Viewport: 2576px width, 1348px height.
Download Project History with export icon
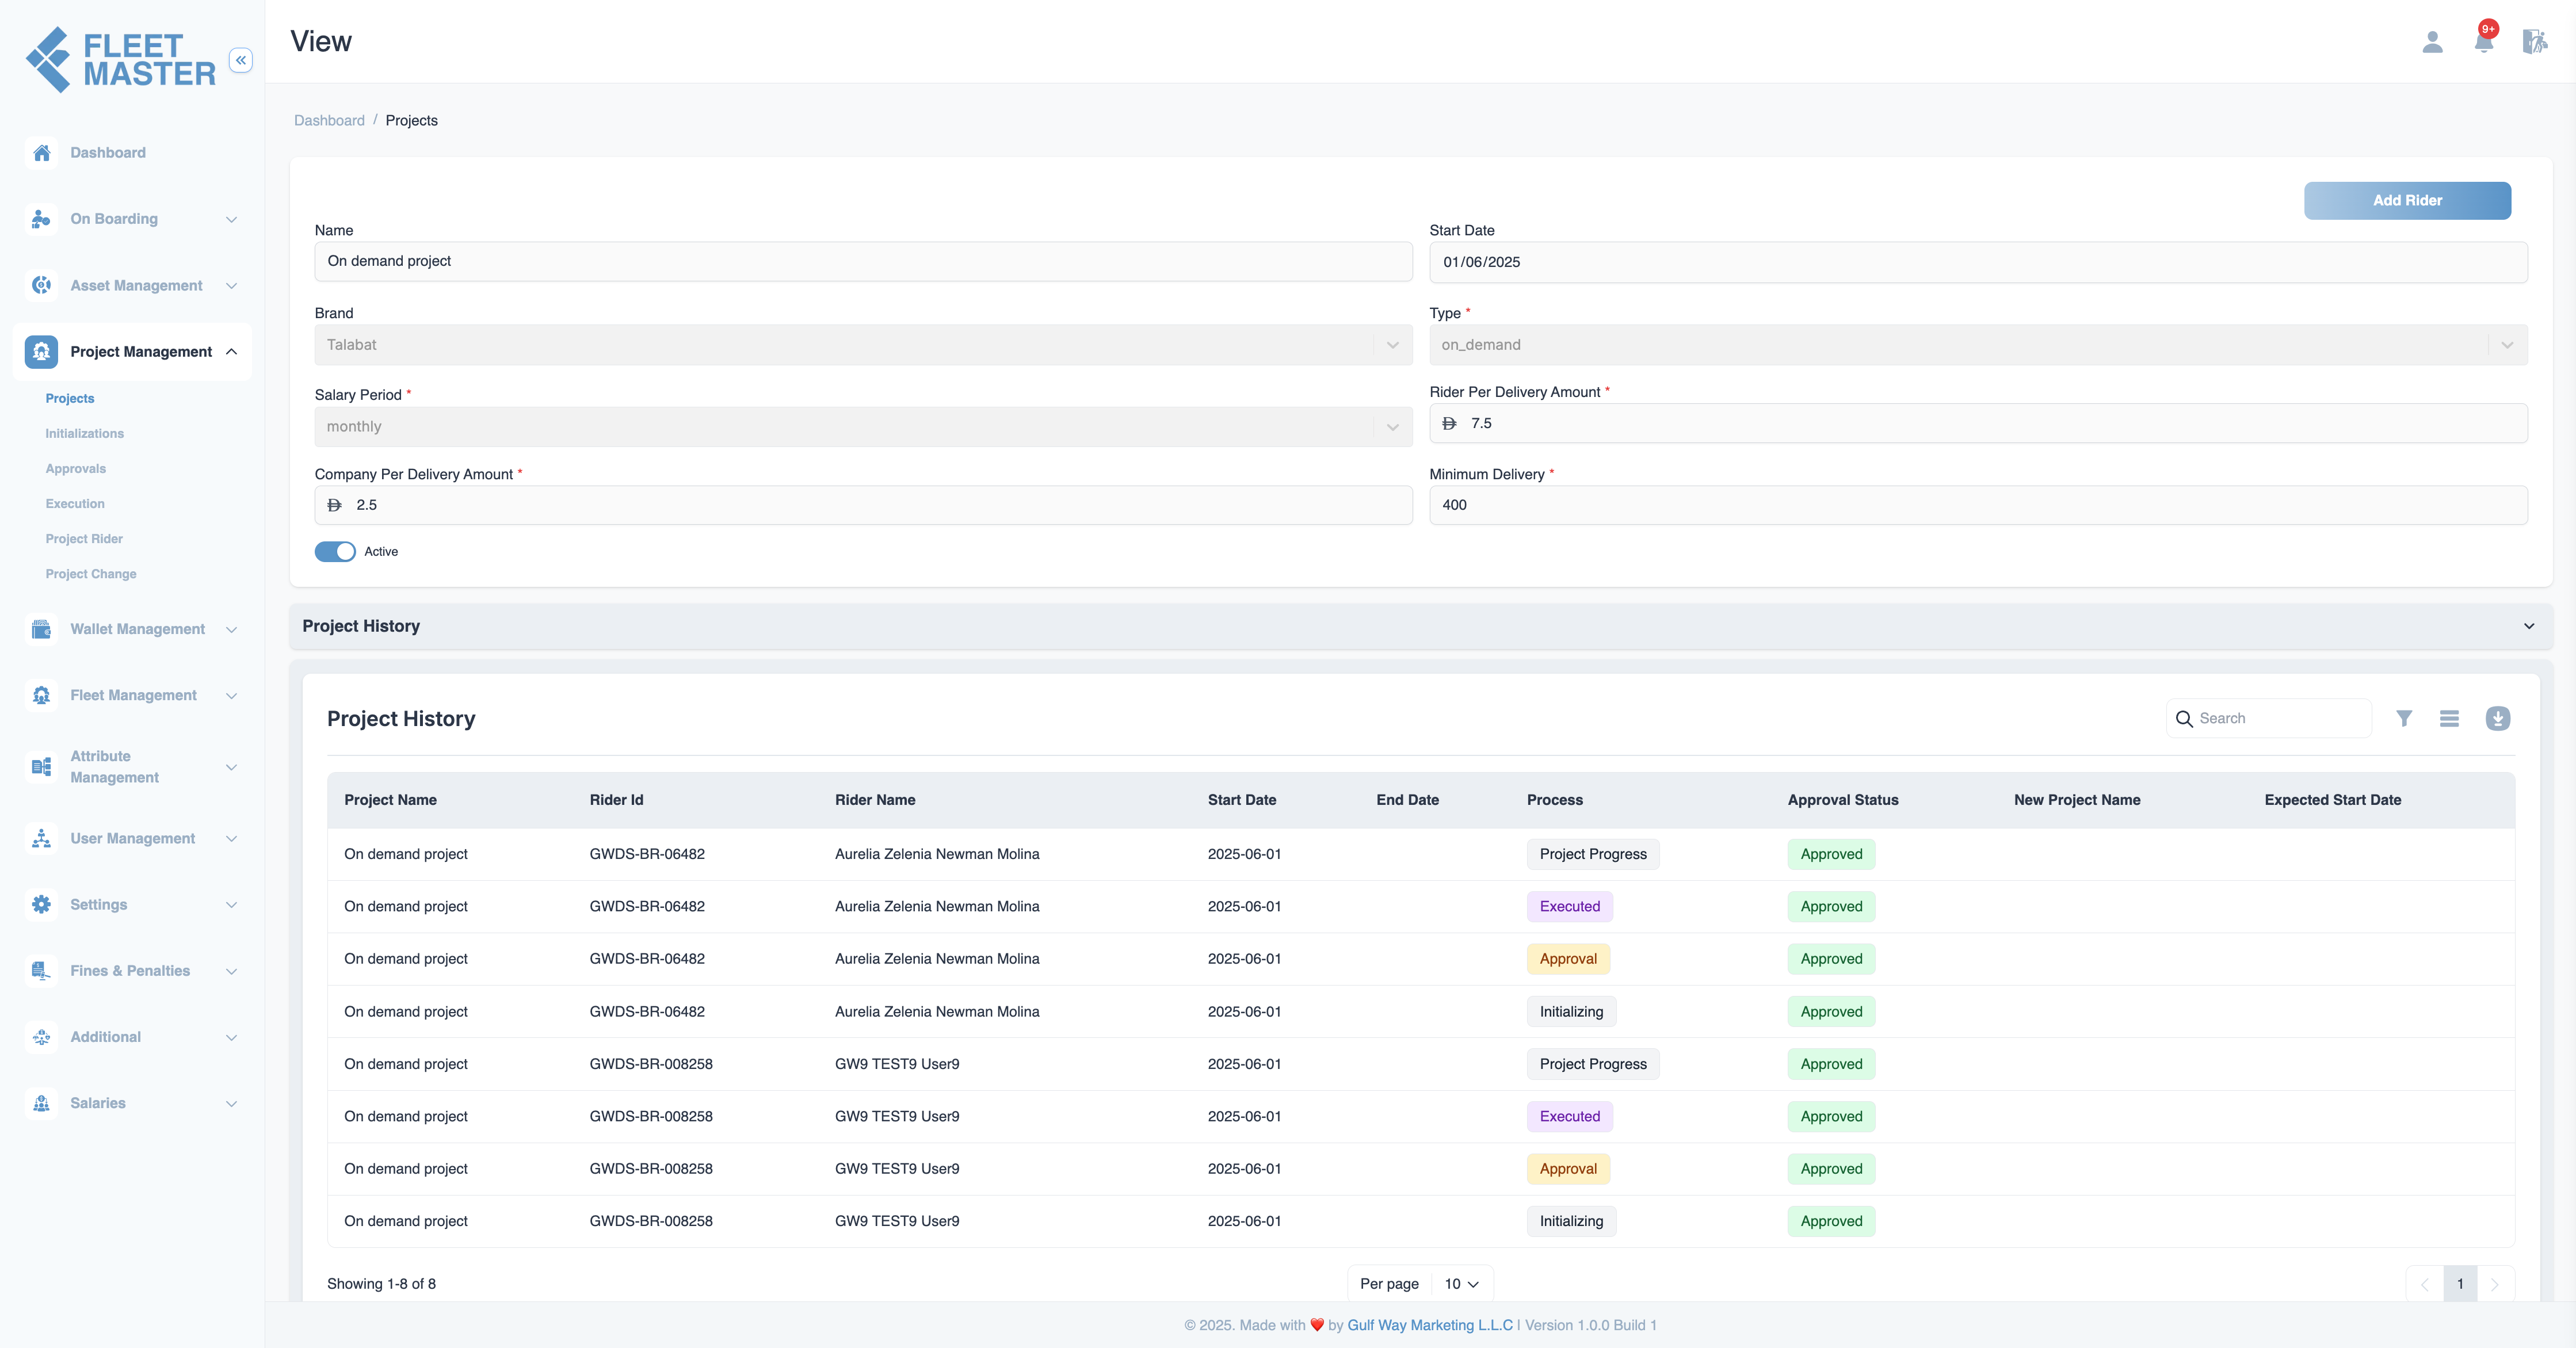(x=2497, y=718)
